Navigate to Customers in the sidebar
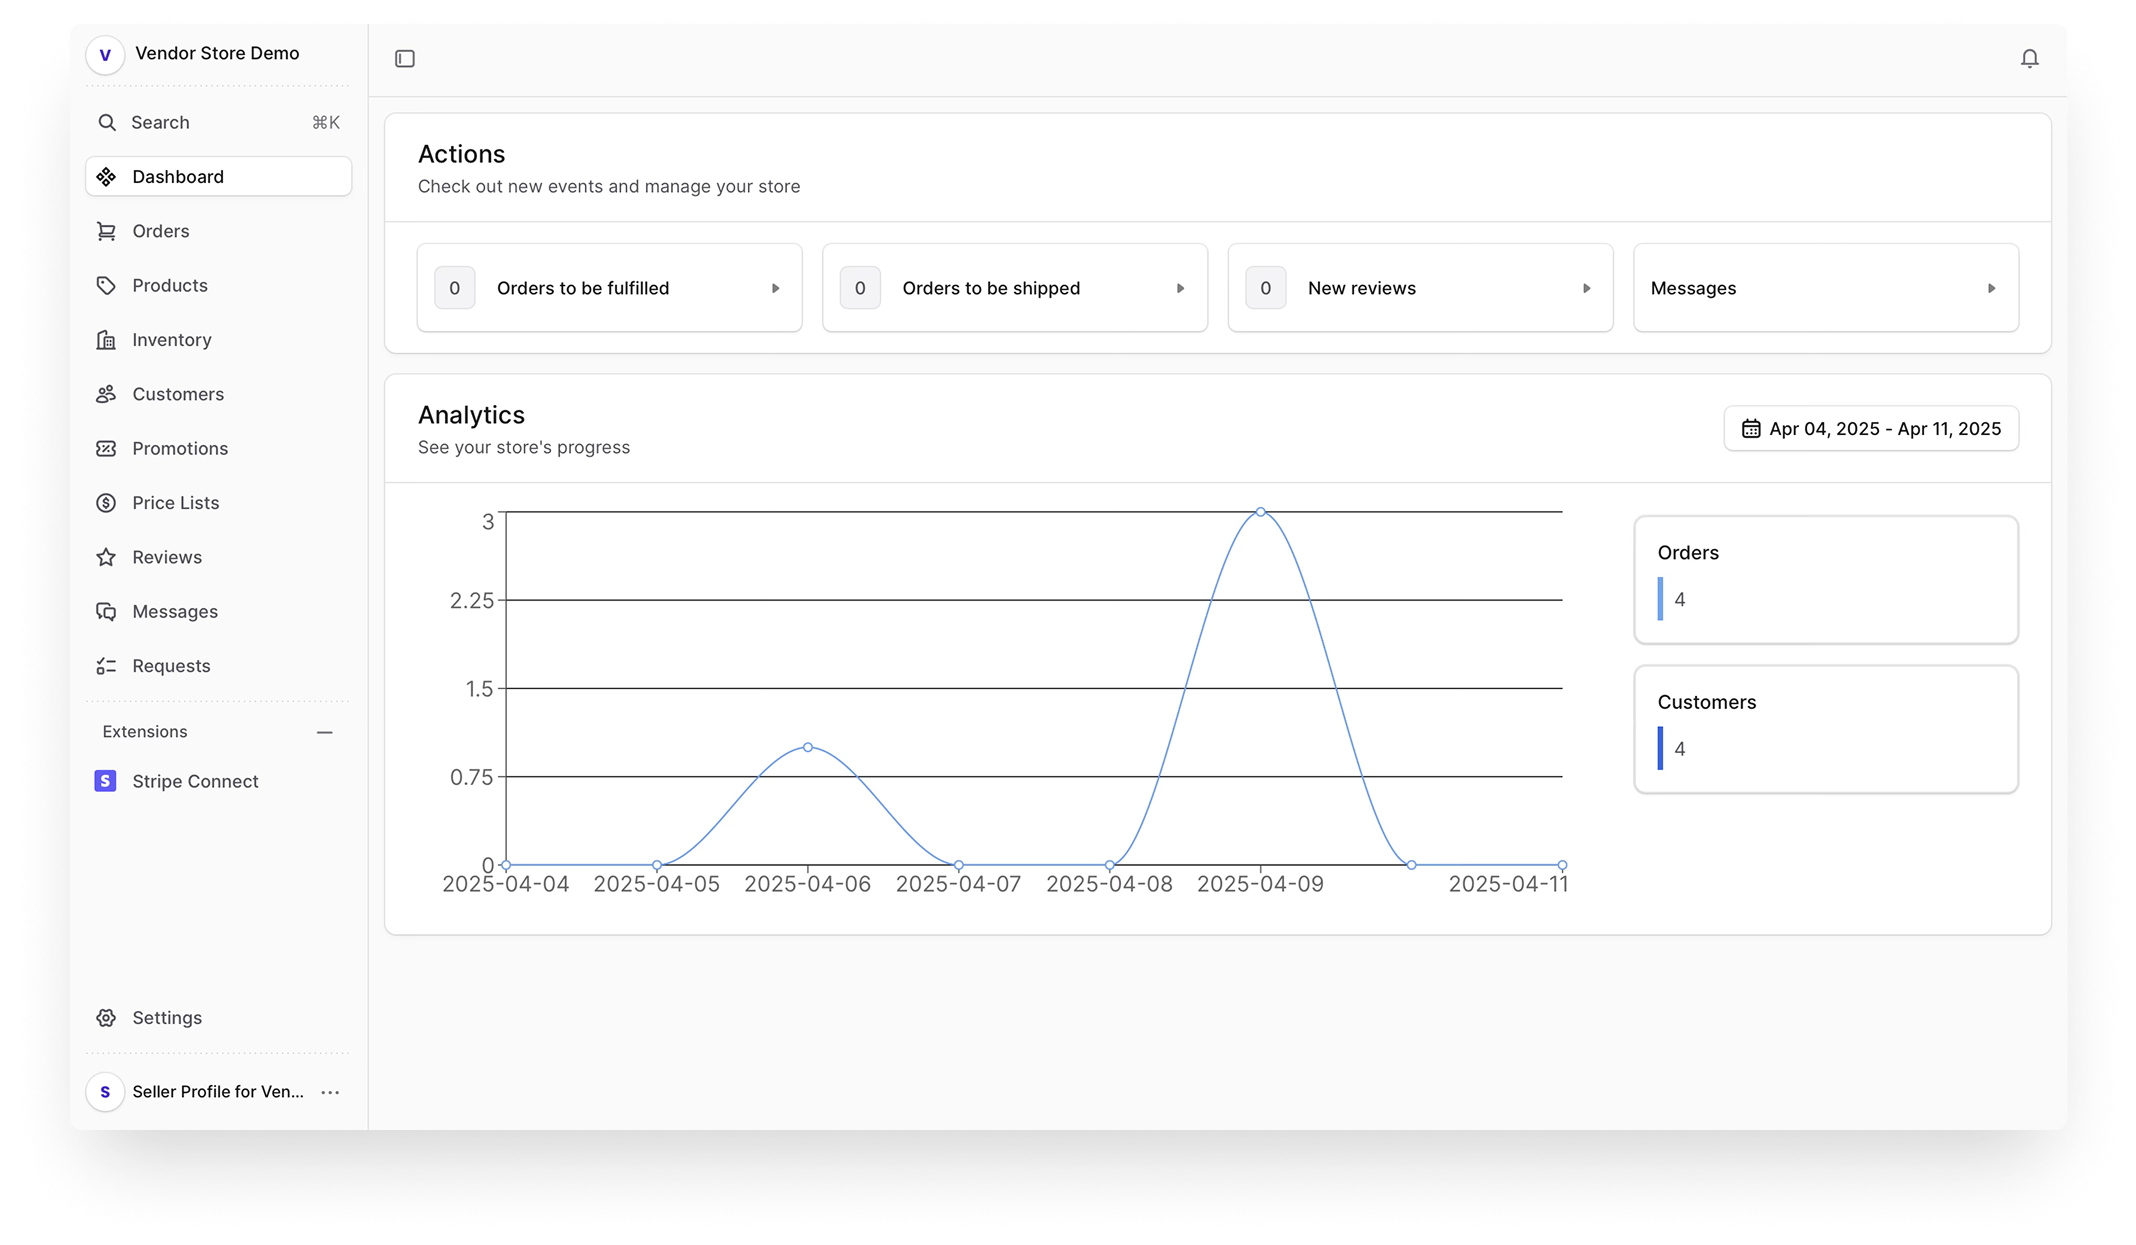 click(219, 394)
